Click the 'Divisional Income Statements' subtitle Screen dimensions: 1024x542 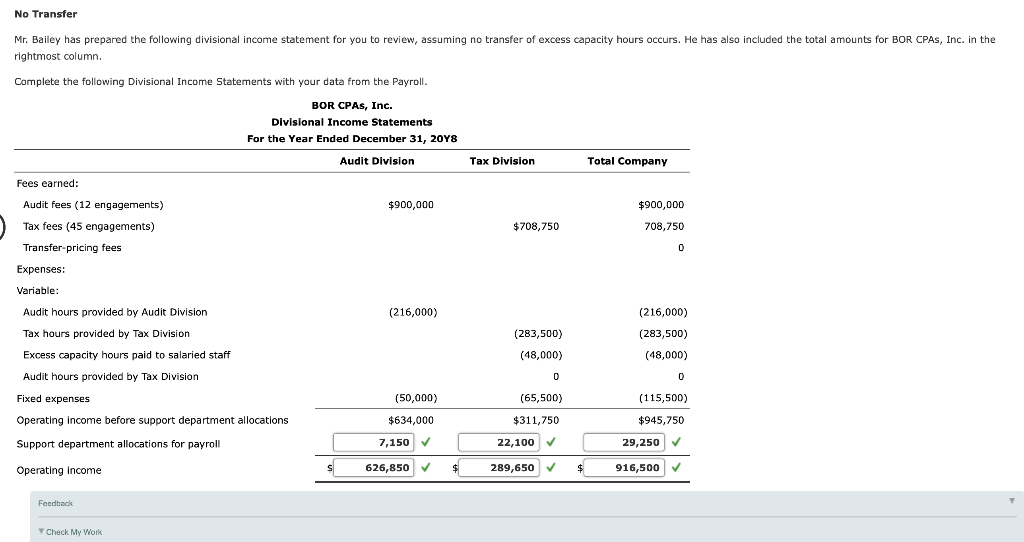coord(352,122)
